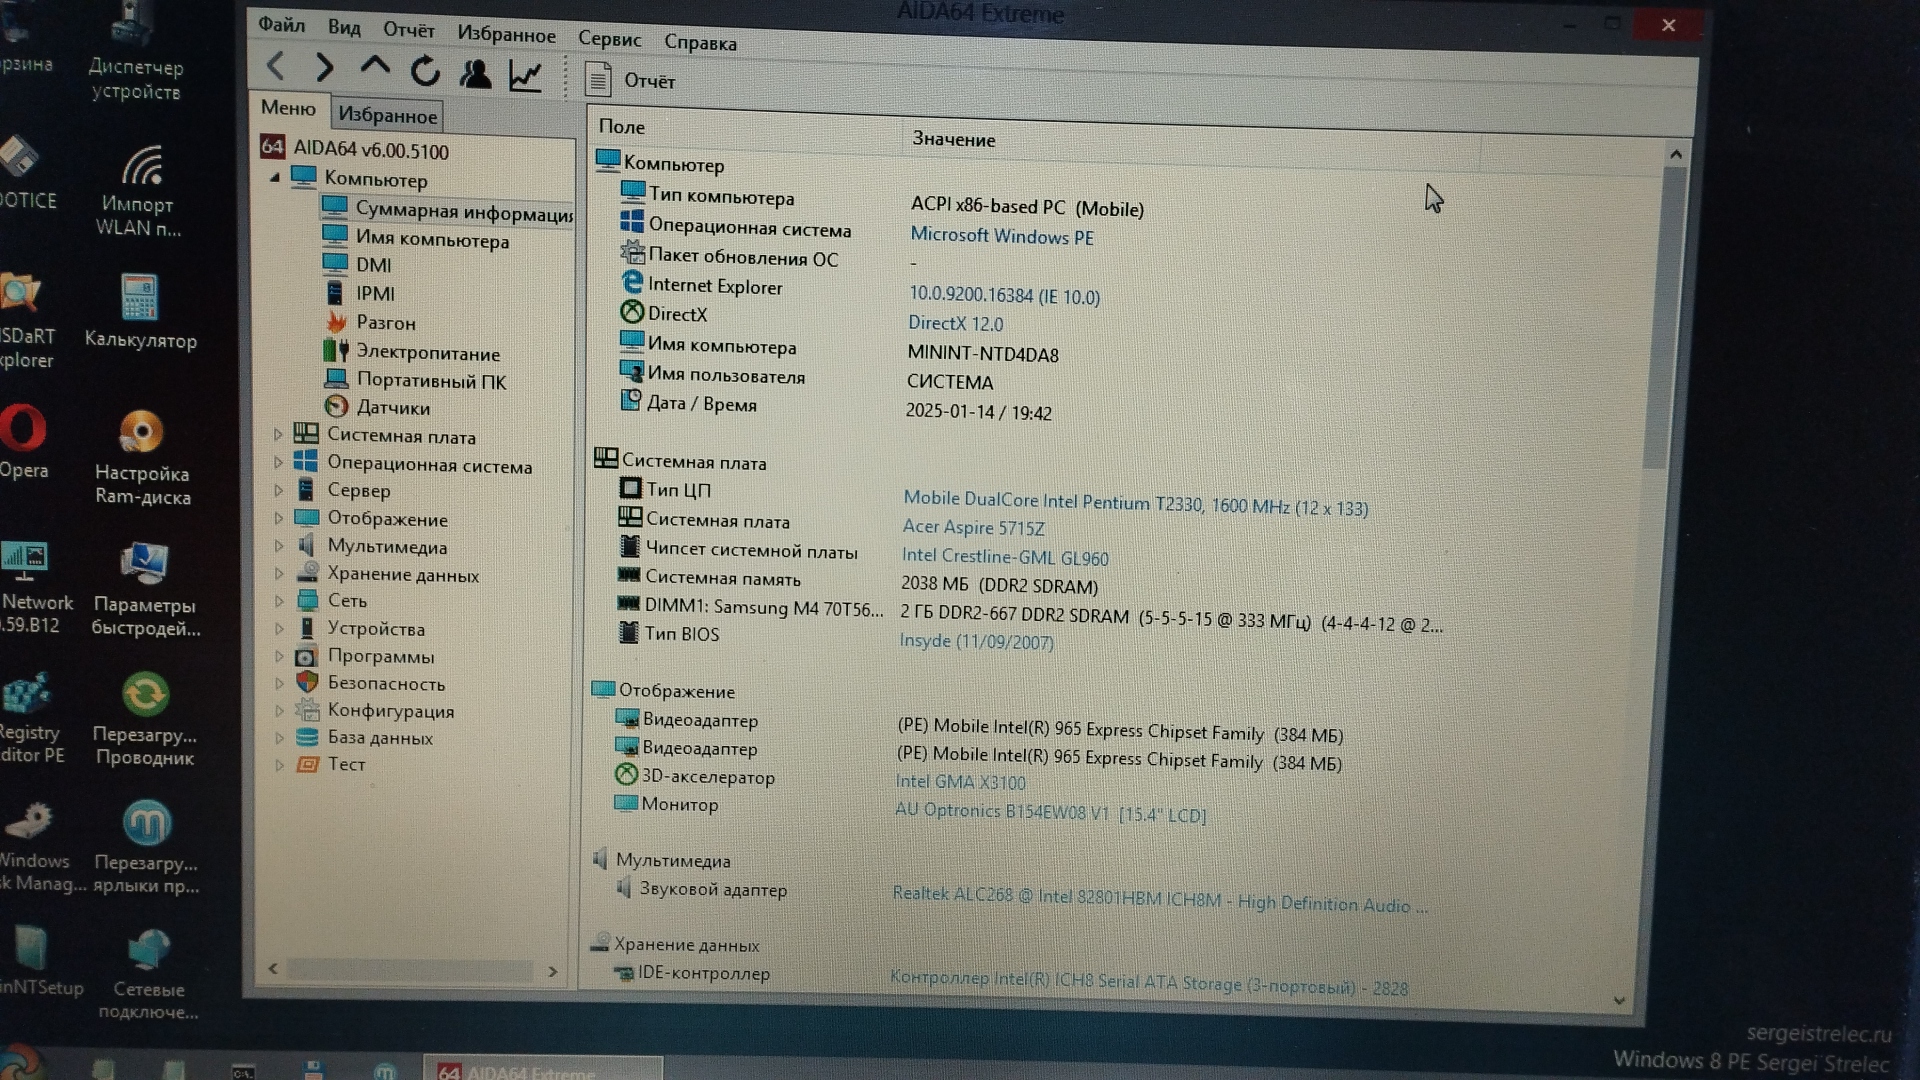Open the Acer Aspire 5715Z link
1920x1080 pixels.
tap(973, 527)
